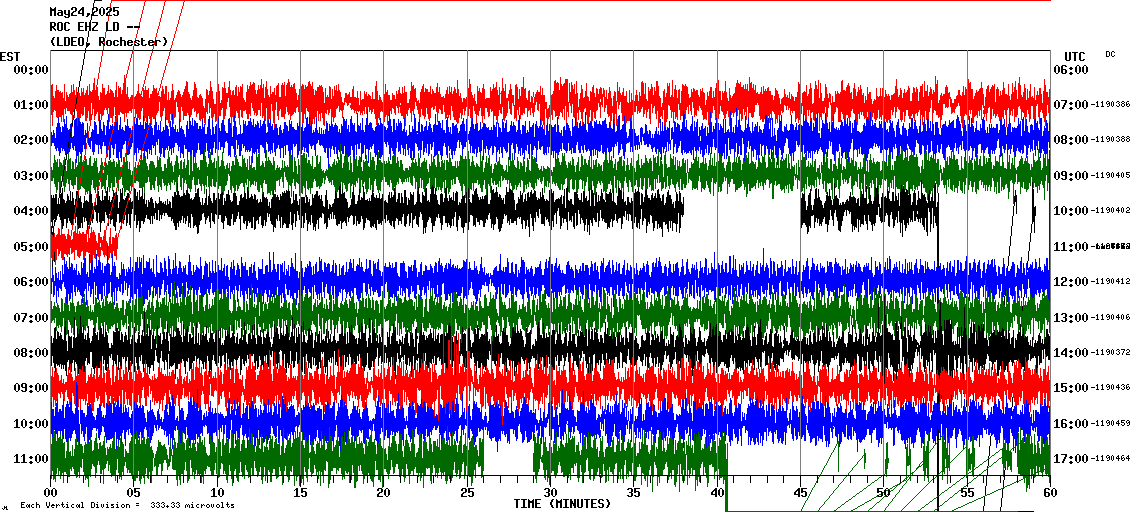
Task: Select the 10 minute tick on time axis
Action: pos(217,493)
